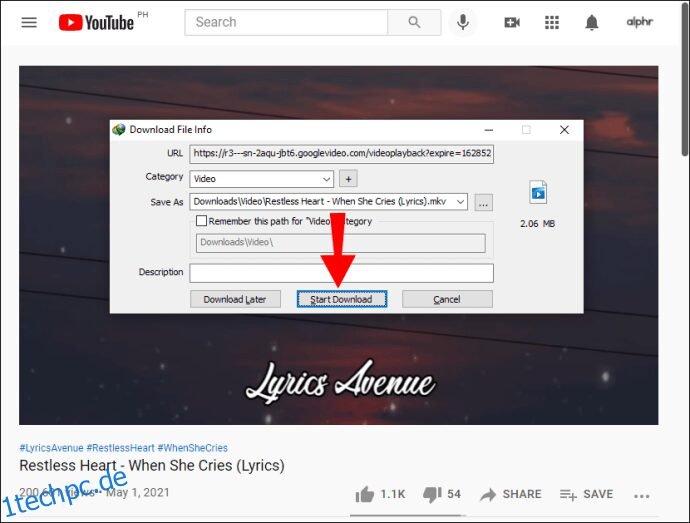Image resolution: width=690 pixels, height=523 pixels.
Task: Click the May 1, 2021 date text
Action: (x=138, y=492)
